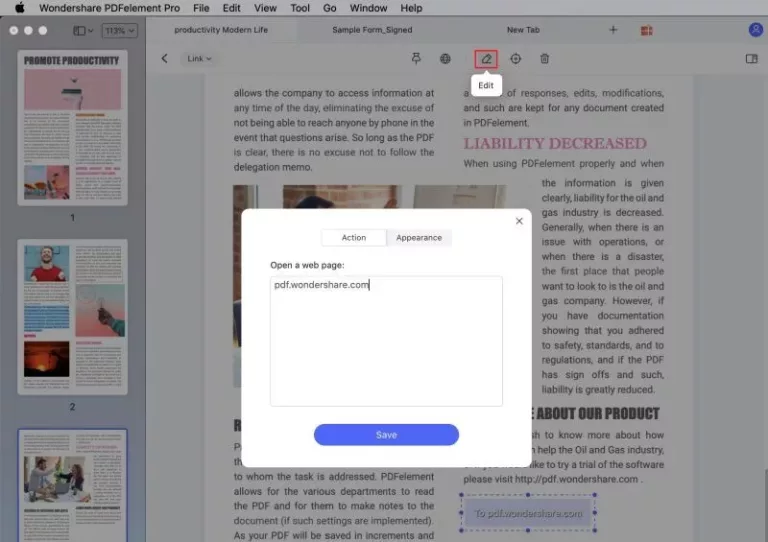
Task: Close the link dialog with X
Action: pyautogui.click(x=519, y=221)
